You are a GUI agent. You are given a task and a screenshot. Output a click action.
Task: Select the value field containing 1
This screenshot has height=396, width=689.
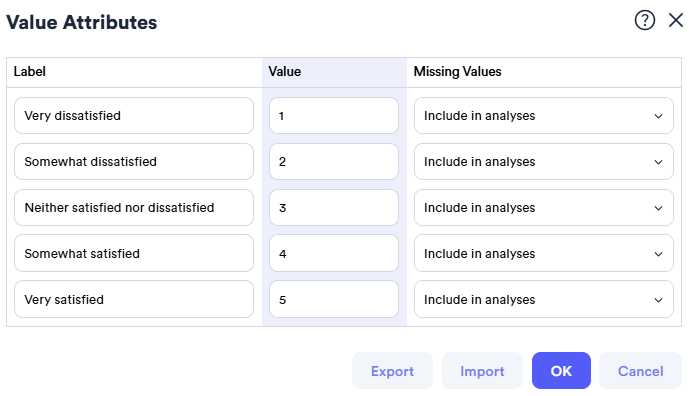point(334,116)
